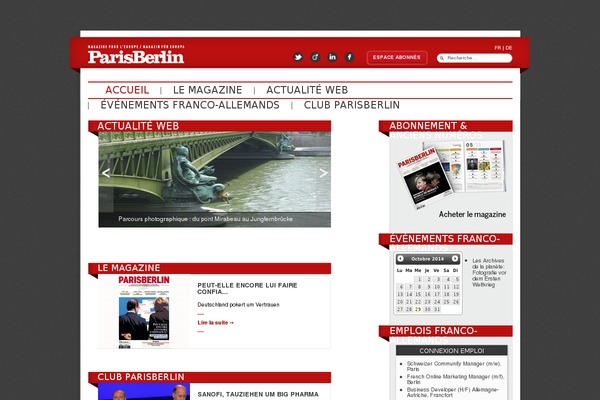Select October 31 in the calendar
The width and height of the screenshot is (600, 400).
437,309
